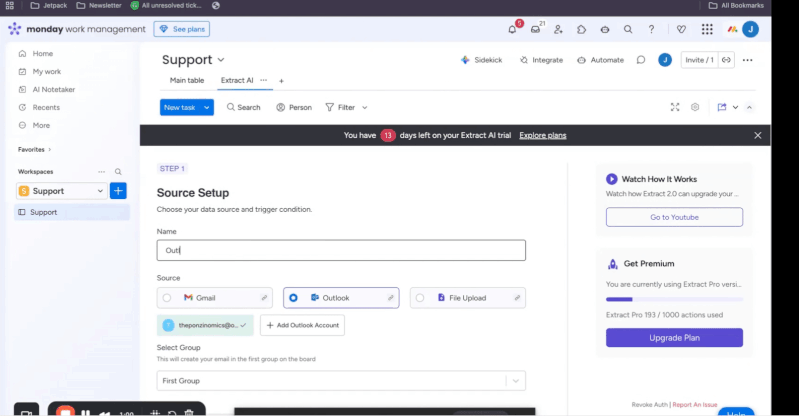This screenshot has height=416, width=799.
Task: Open the board discussion speech bubble icon
Action: tap(641, 60)
